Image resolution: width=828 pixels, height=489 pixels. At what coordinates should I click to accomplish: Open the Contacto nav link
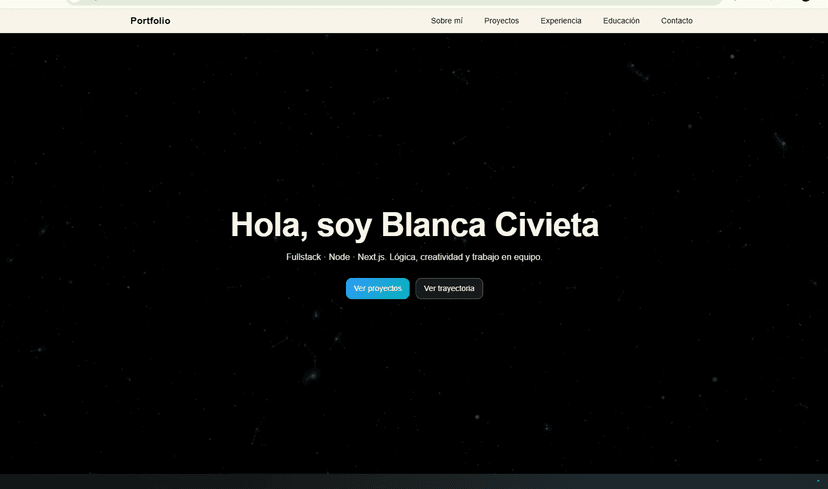pyautogui.click(x=676, y=21)
